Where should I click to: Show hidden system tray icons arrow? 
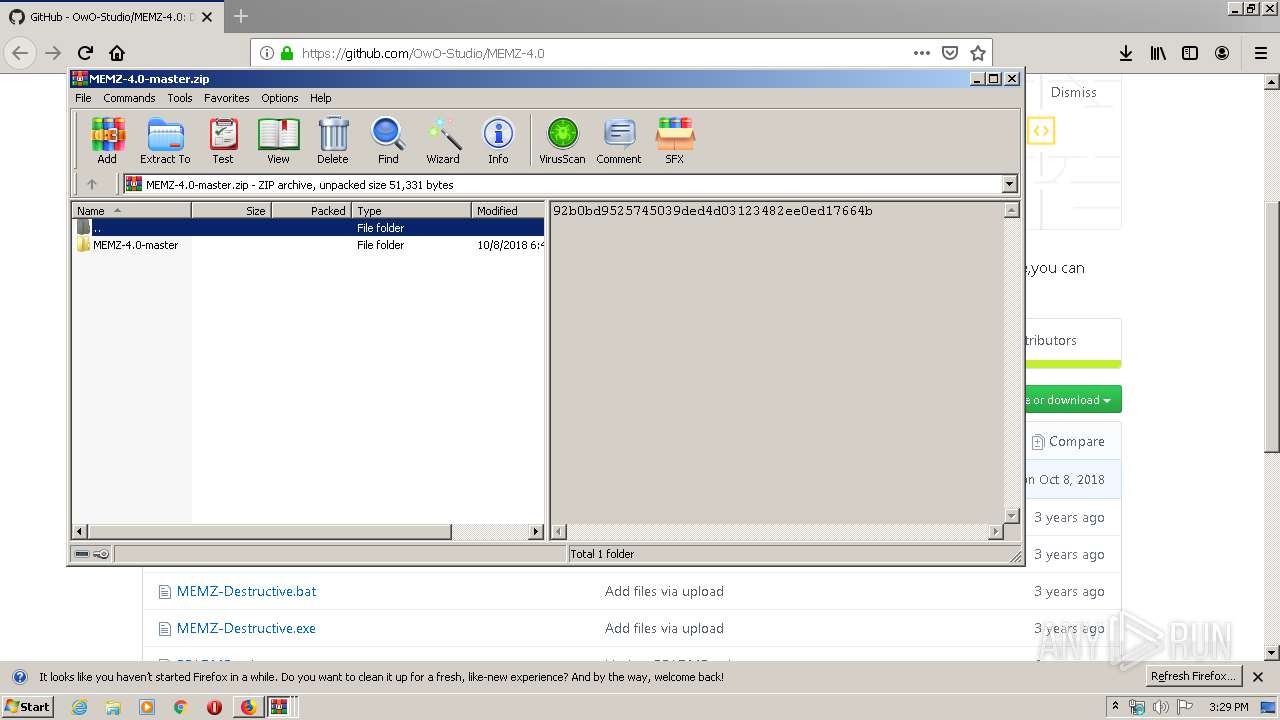click(1115, 707)
